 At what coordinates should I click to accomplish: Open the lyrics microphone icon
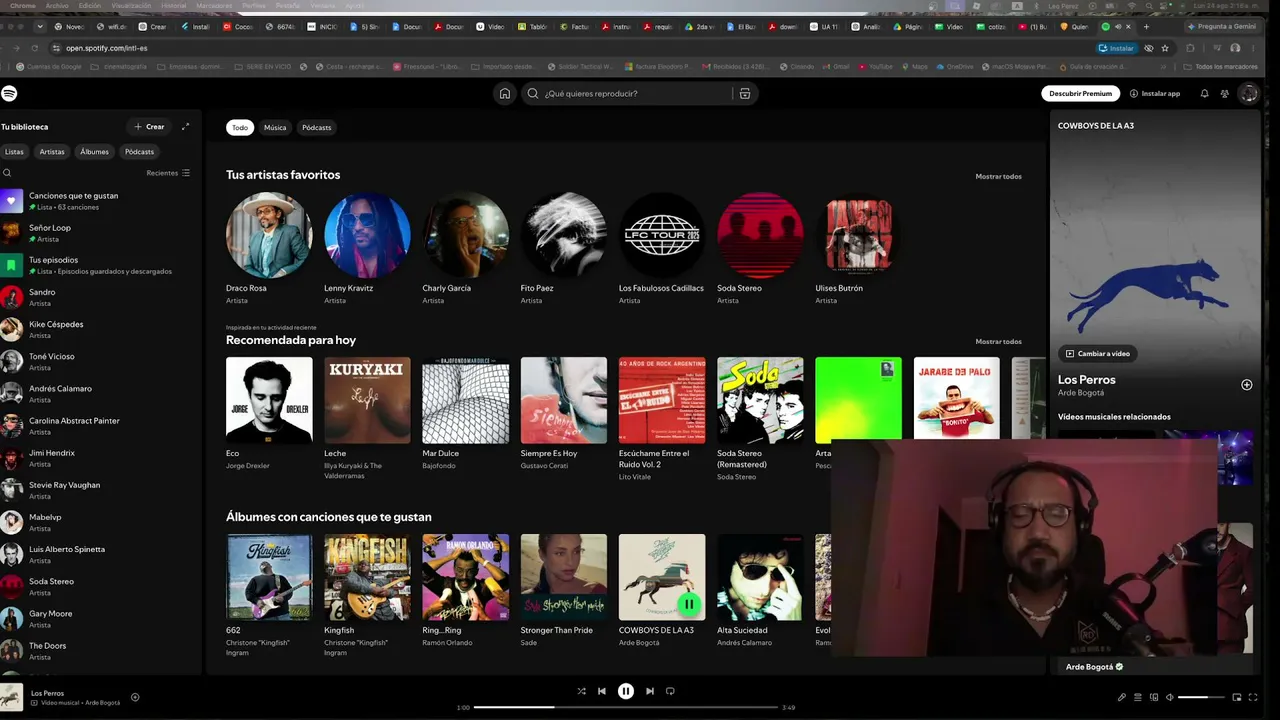coord(1121,697)
